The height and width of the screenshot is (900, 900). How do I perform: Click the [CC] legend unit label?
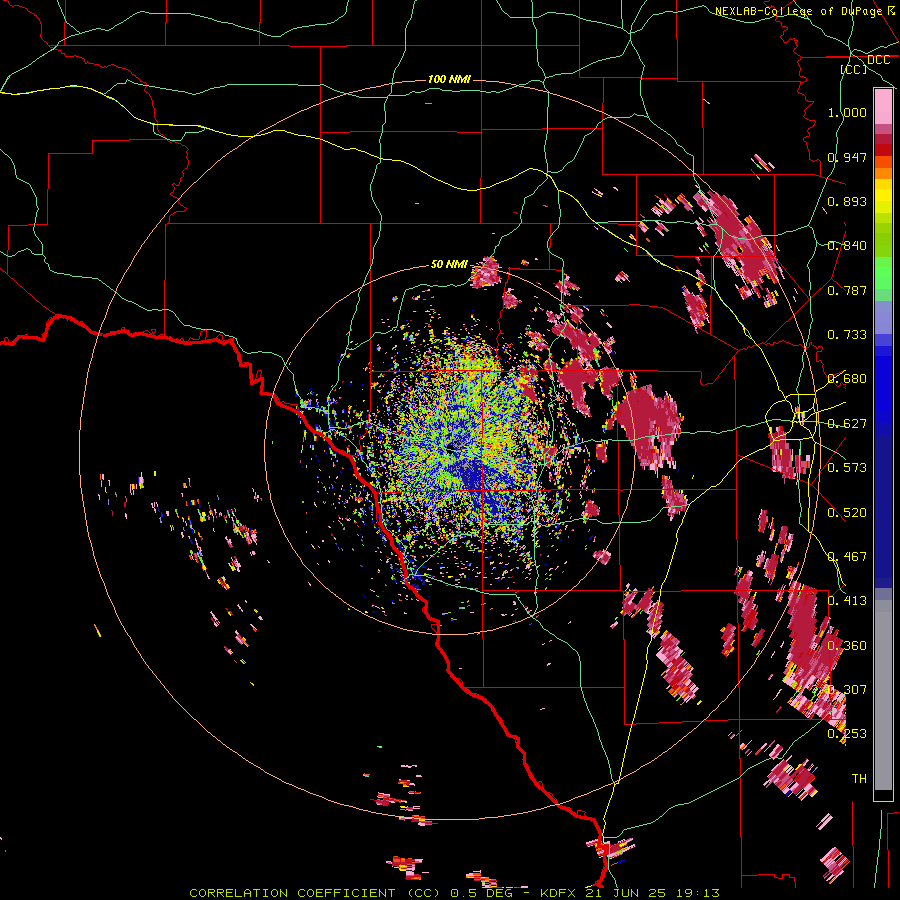click(x=854, y=69)
